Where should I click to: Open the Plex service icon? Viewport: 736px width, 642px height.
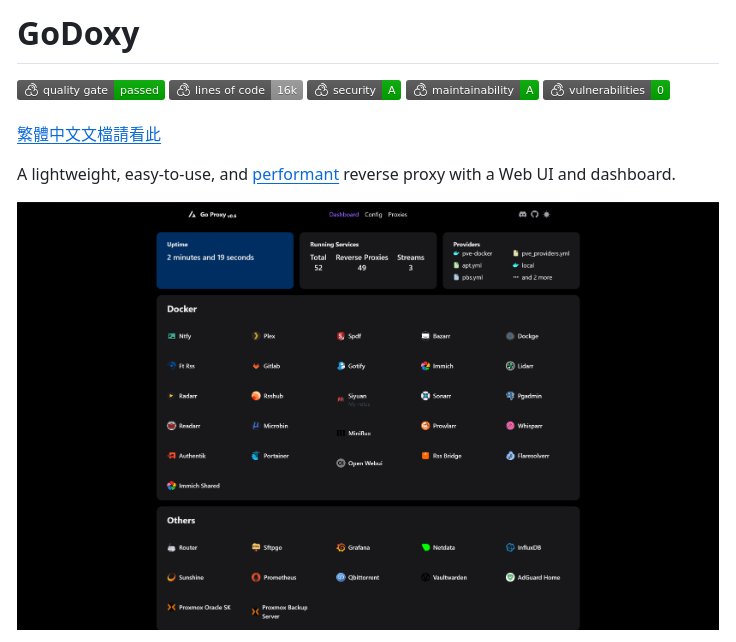pyautogui.click(x=256, y=336)
